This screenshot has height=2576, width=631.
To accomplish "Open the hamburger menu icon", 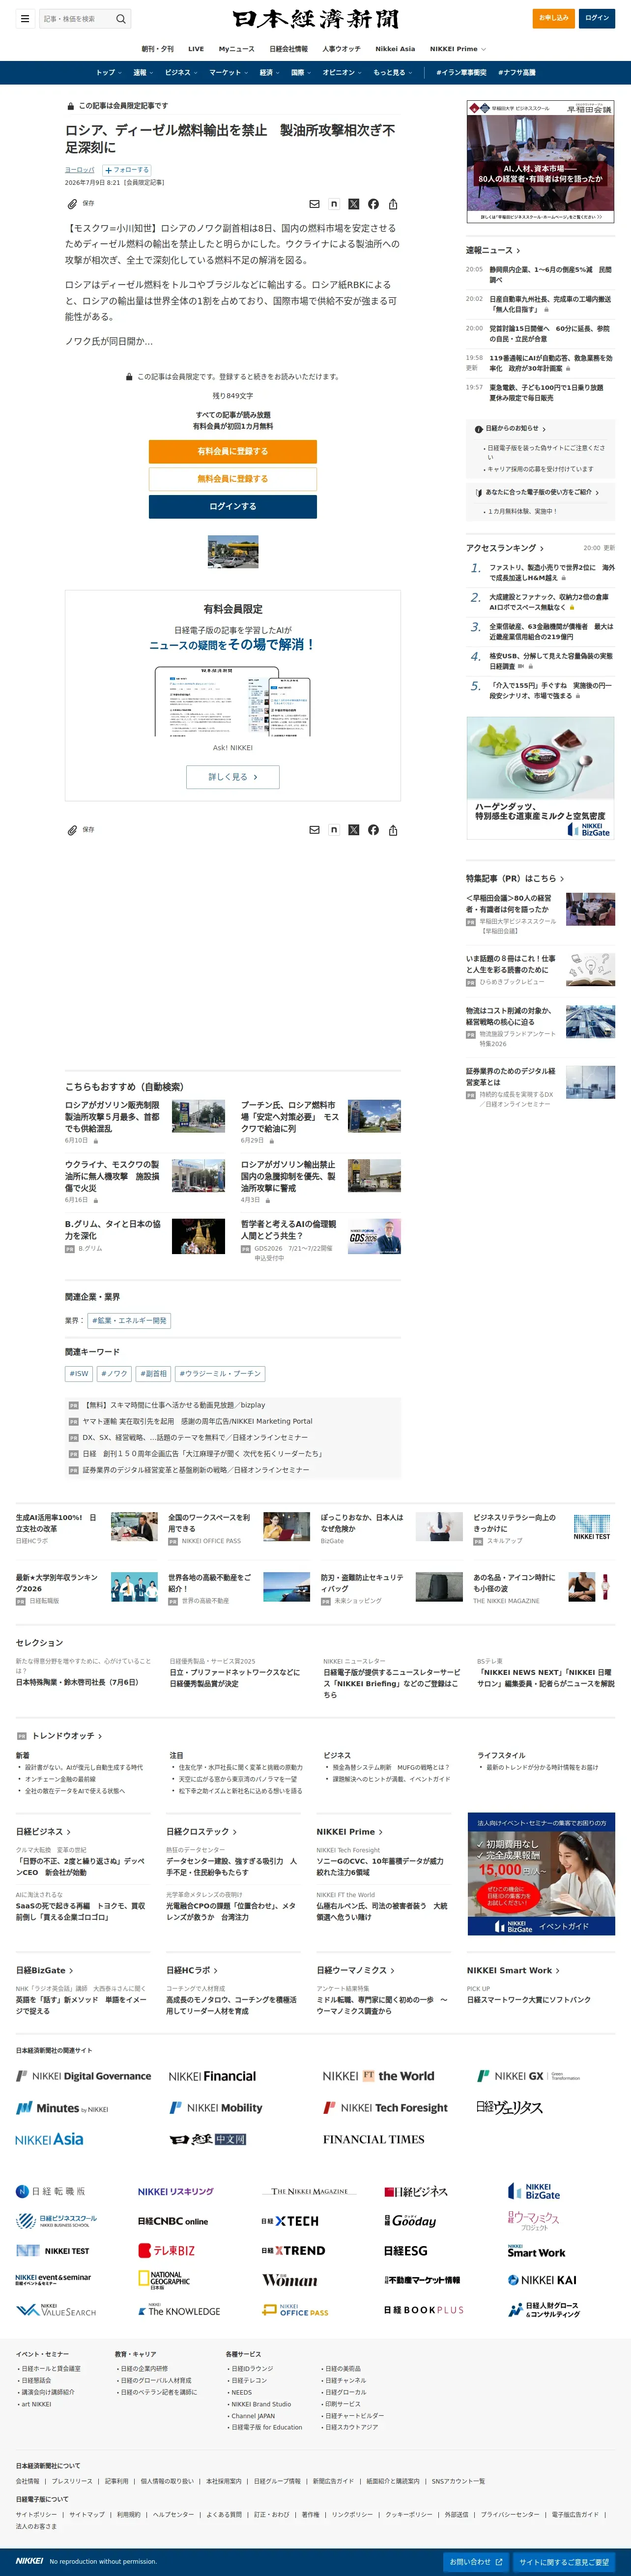I will [x=24, y=18].
